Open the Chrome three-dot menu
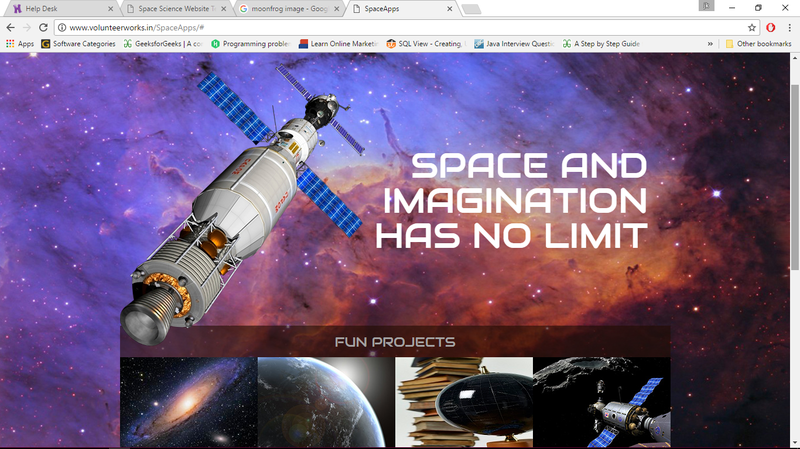The height and width of the screenshot is (449, 800). 788,27
